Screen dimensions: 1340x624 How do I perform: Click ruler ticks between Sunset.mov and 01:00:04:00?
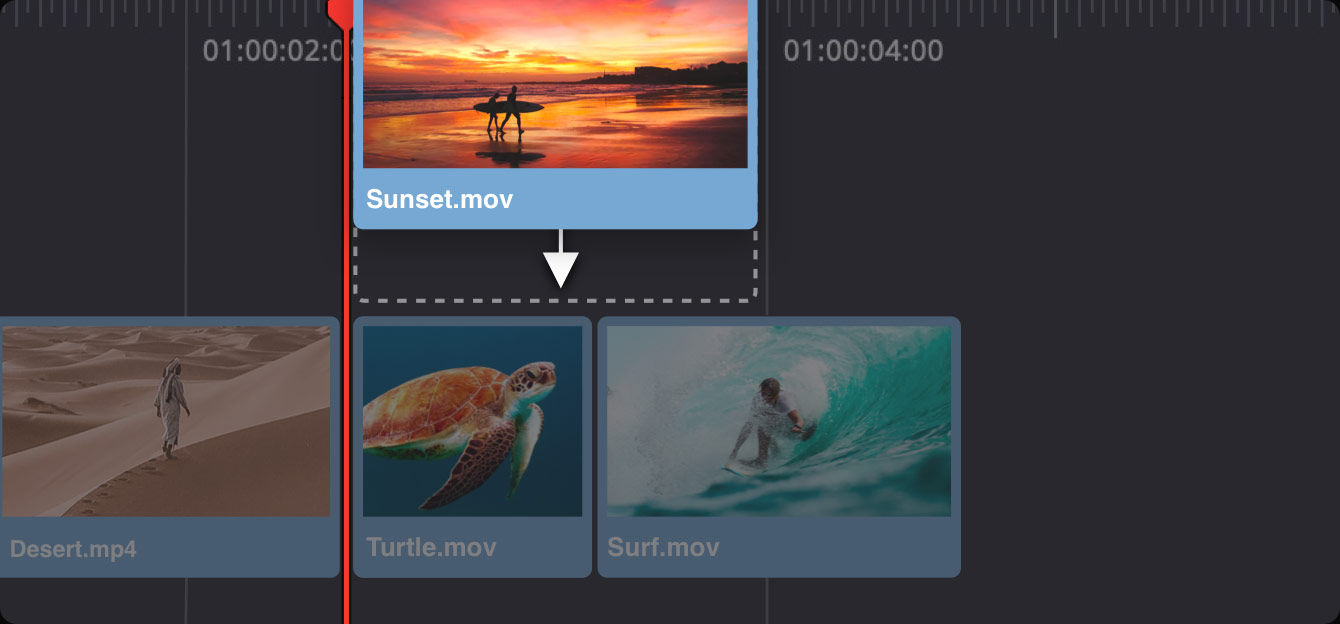pyautogui.click(x=770, y=12)
